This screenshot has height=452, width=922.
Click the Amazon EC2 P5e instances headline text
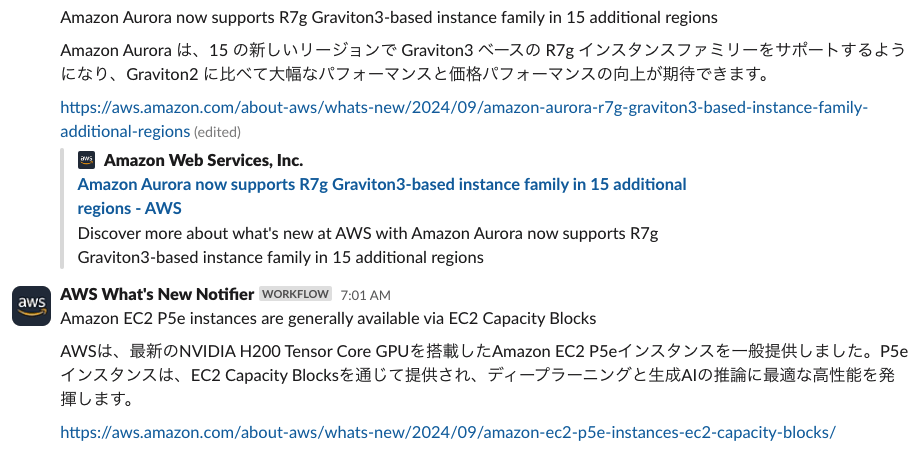click(328, 318)
